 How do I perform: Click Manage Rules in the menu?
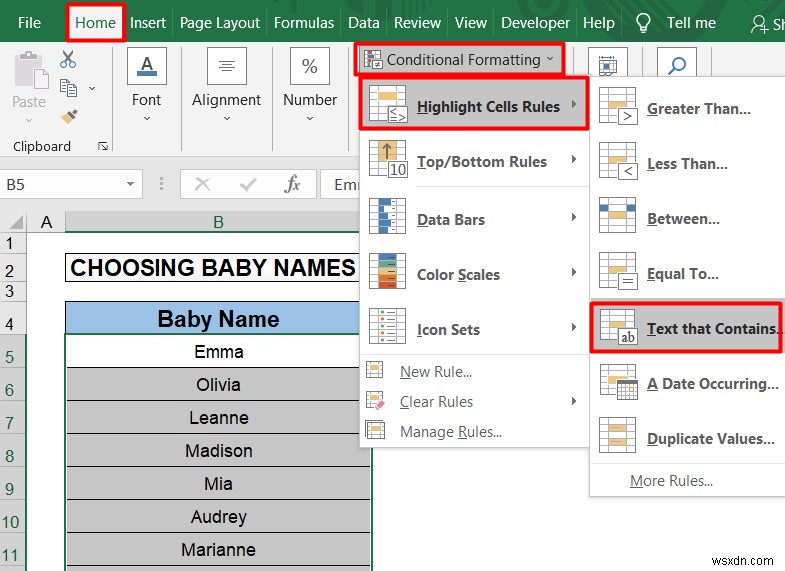(x=474, y=431)
